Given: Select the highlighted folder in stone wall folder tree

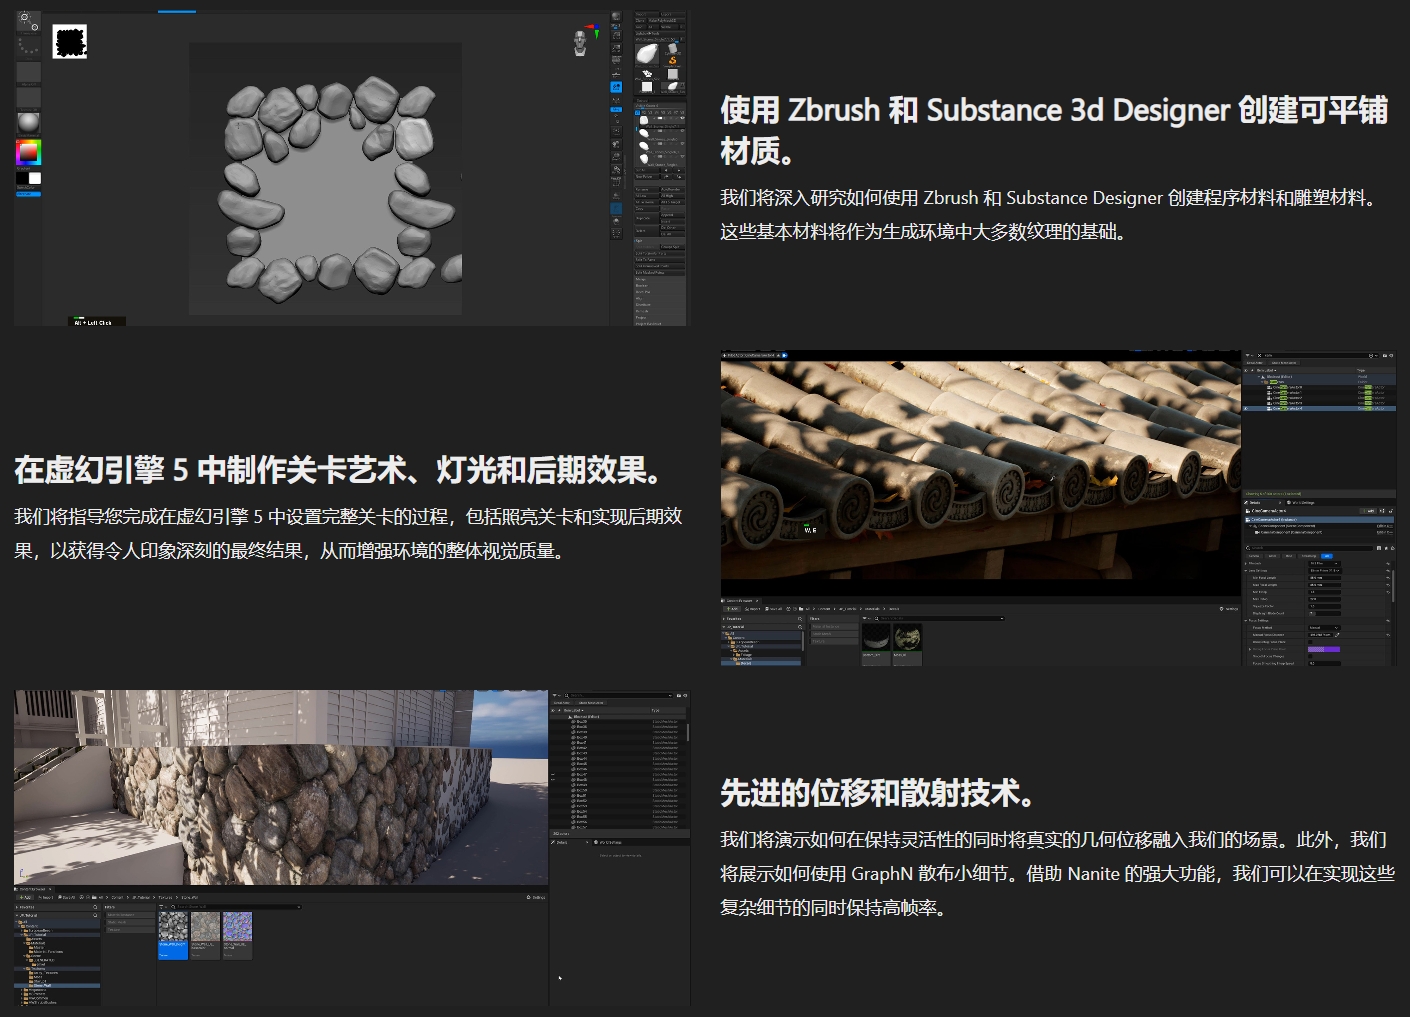Looking at the screenshot, I should pos(57,985).
